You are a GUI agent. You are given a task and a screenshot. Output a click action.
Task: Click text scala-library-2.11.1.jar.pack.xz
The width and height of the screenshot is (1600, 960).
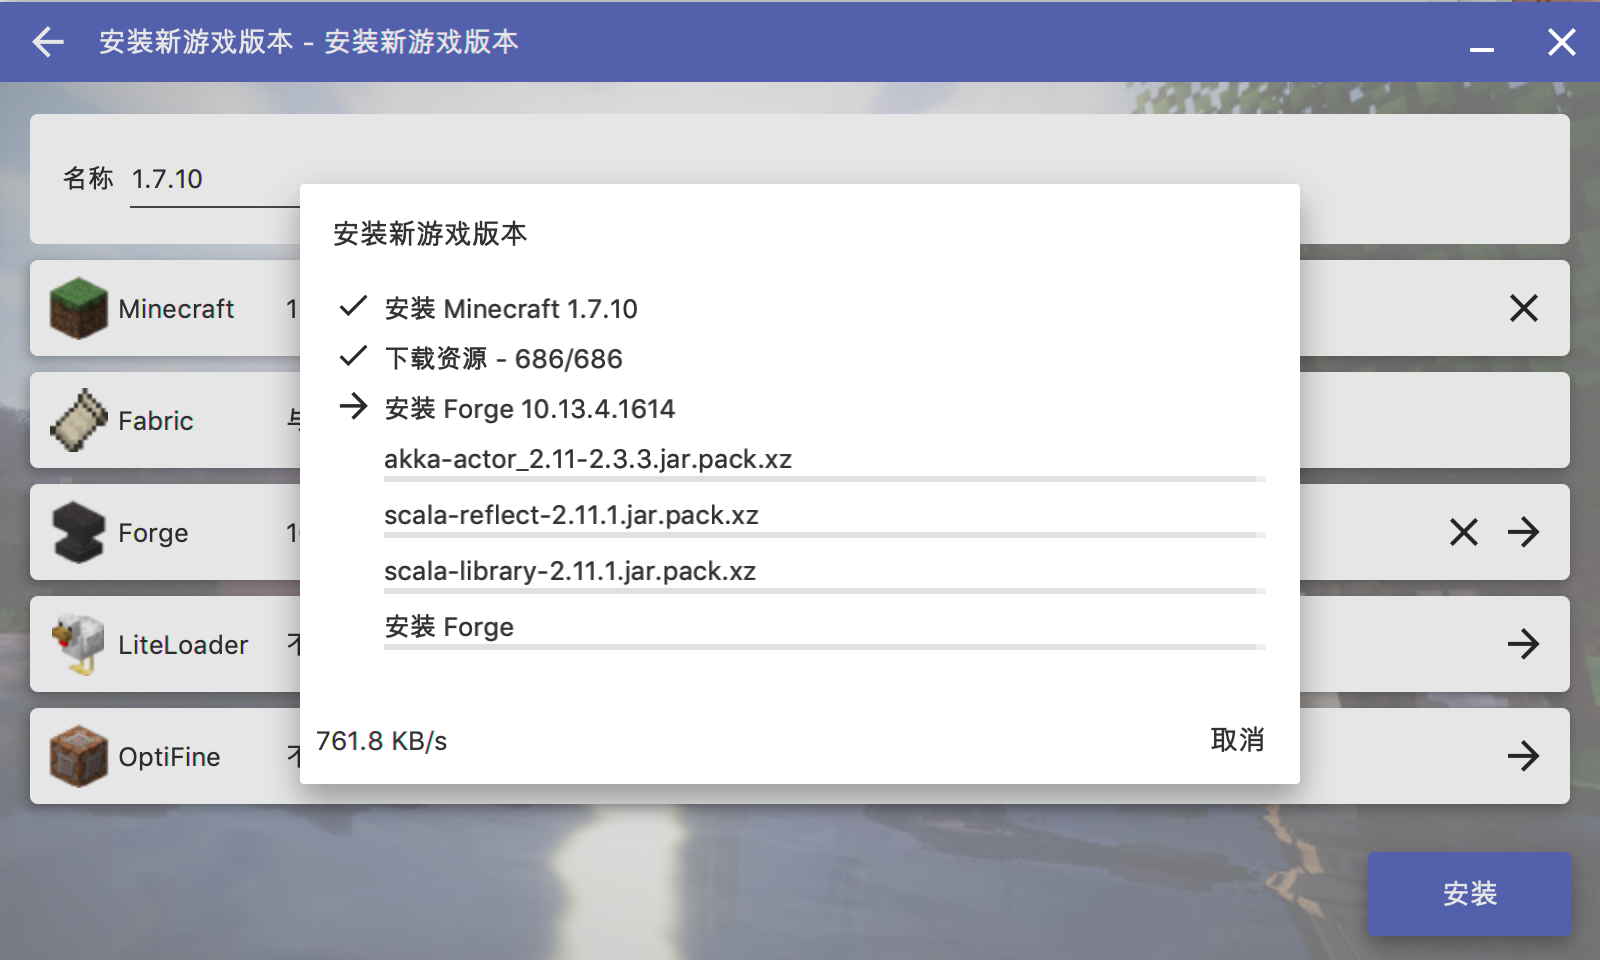(570, 571)
